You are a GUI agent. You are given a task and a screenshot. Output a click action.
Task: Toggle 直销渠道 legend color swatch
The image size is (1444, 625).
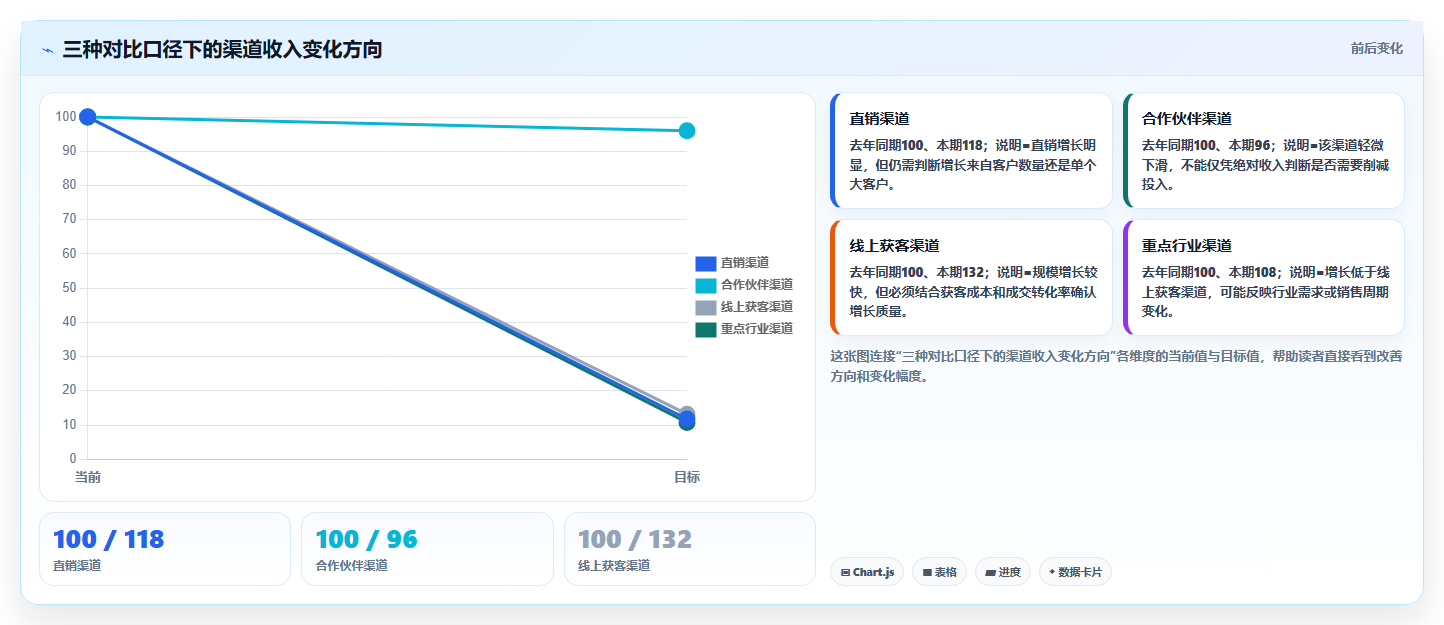(x=706, y=263)
